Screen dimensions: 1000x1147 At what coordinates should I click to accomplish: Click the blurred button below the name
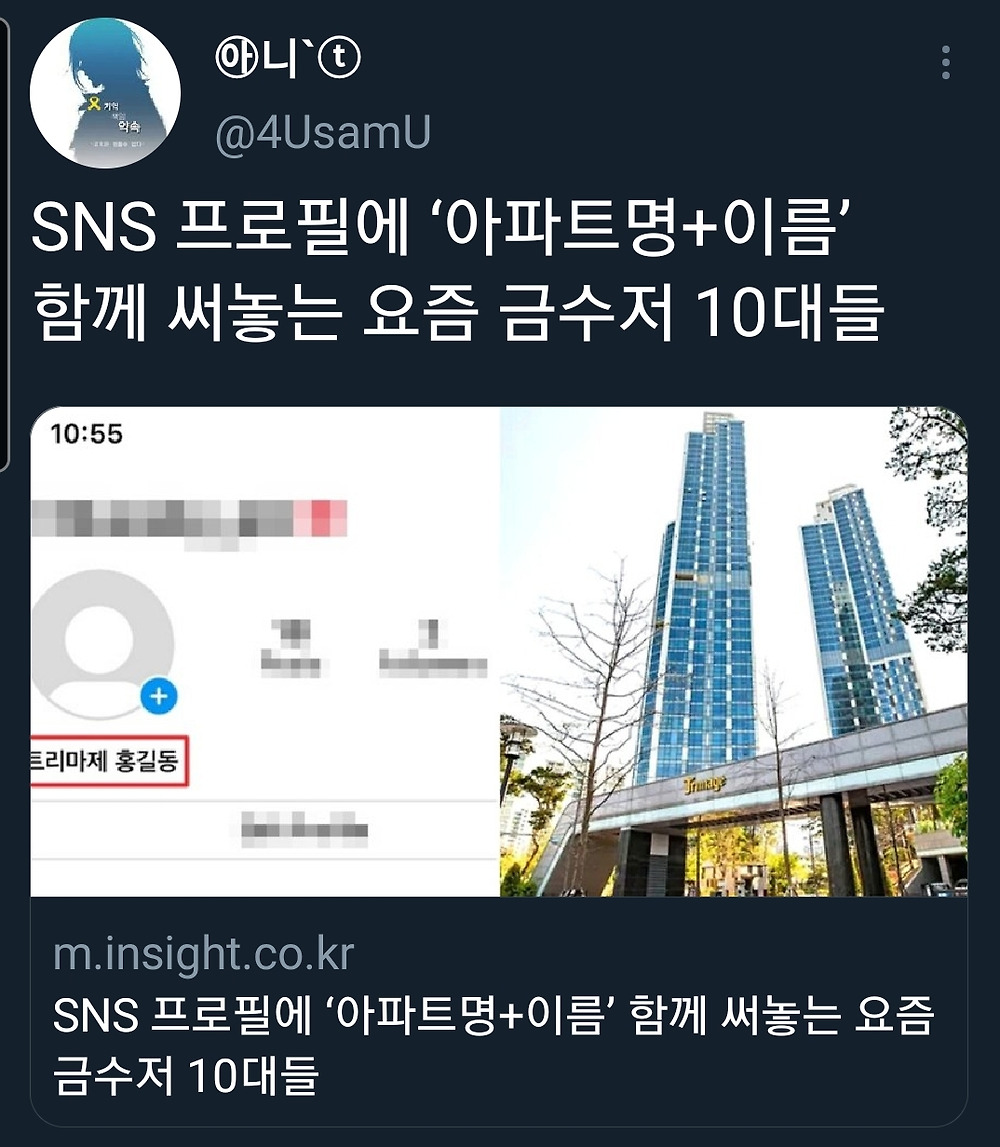[x=304, y=830]
